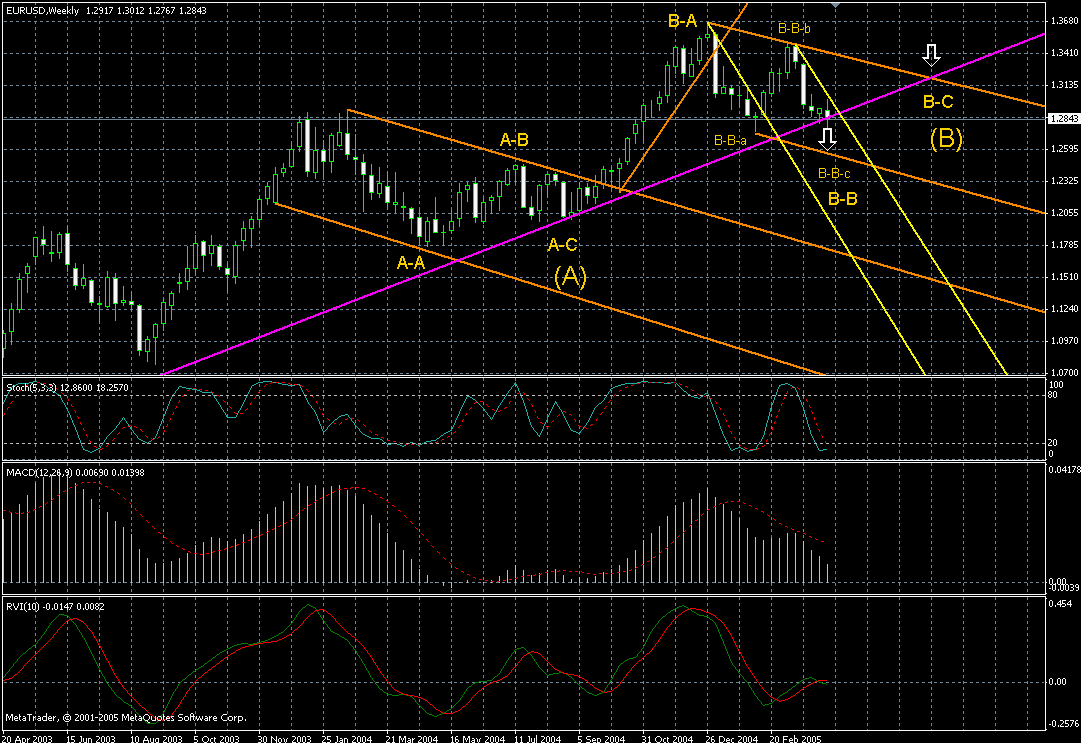The image size is (1081, 743).
Task: Select the white down arrow above the B-C label
Action: click(931, 55)
